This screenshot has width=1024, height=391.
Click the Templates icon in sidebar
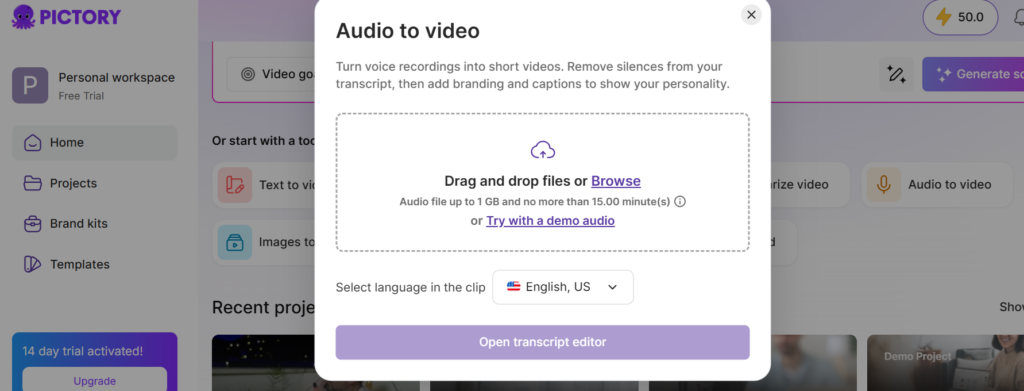pos(33,264)
